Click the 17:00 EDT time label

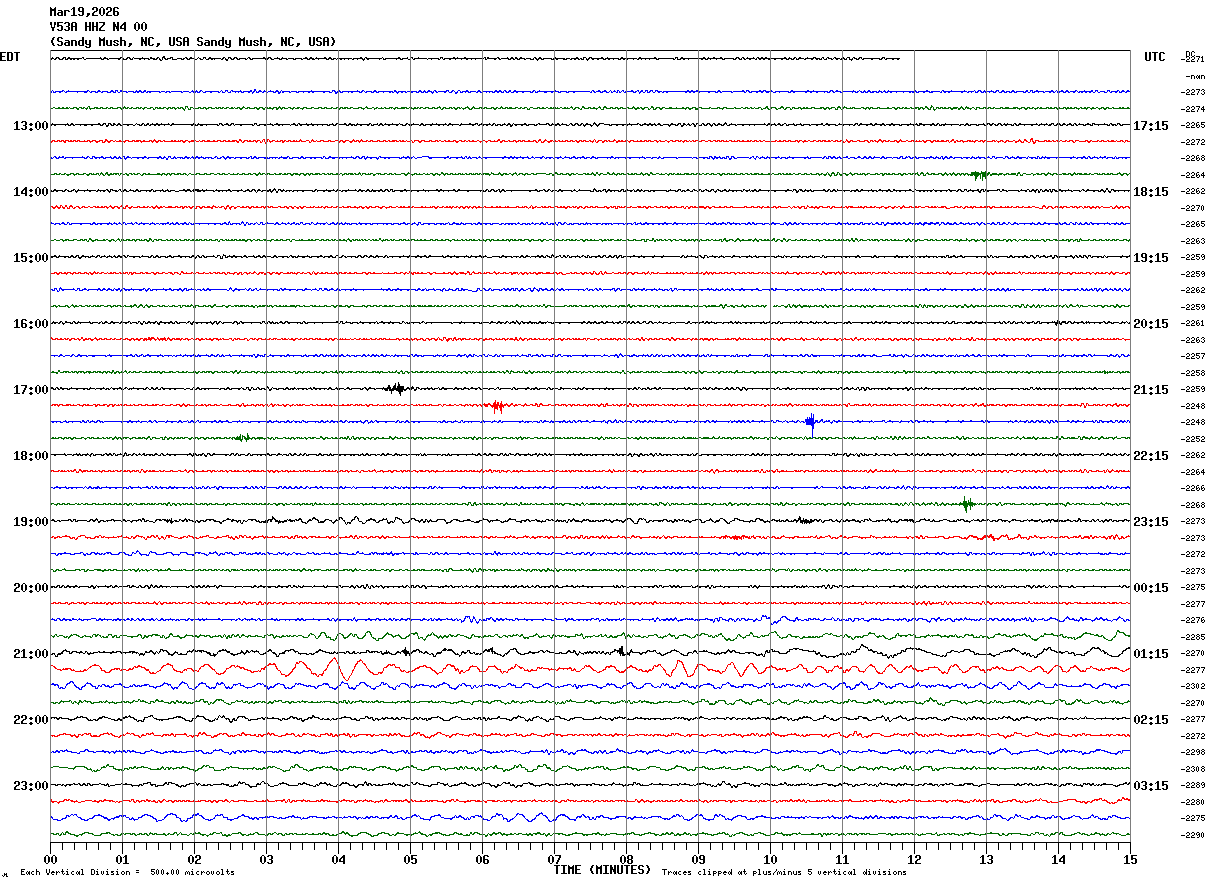click(30, 390)
